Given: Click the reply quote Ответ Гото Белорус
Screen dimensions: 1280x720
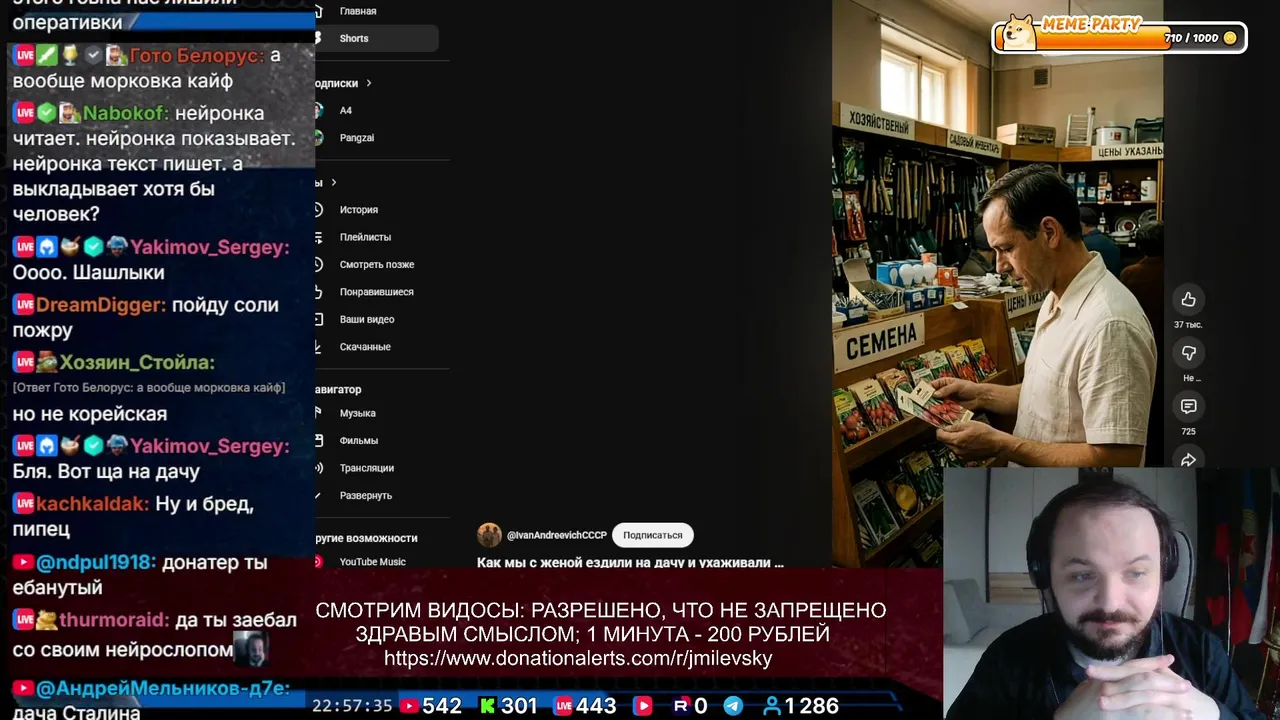Looking at the screenshot, I should pos(149,388).
